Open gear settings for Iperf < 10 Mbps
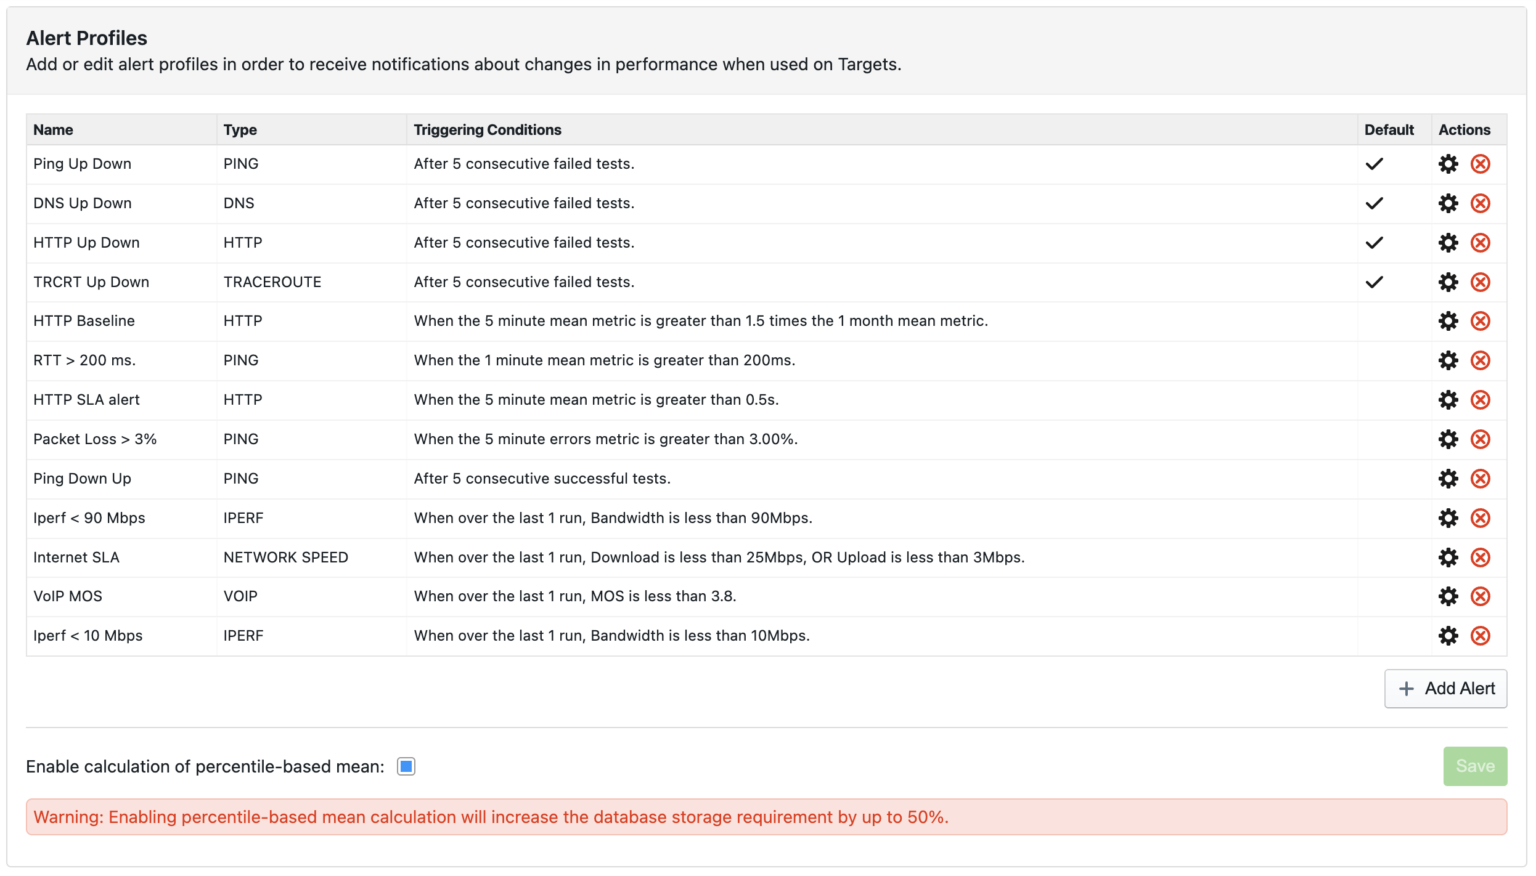Screen dimensions: 1536x876 tap(1448, 636)
